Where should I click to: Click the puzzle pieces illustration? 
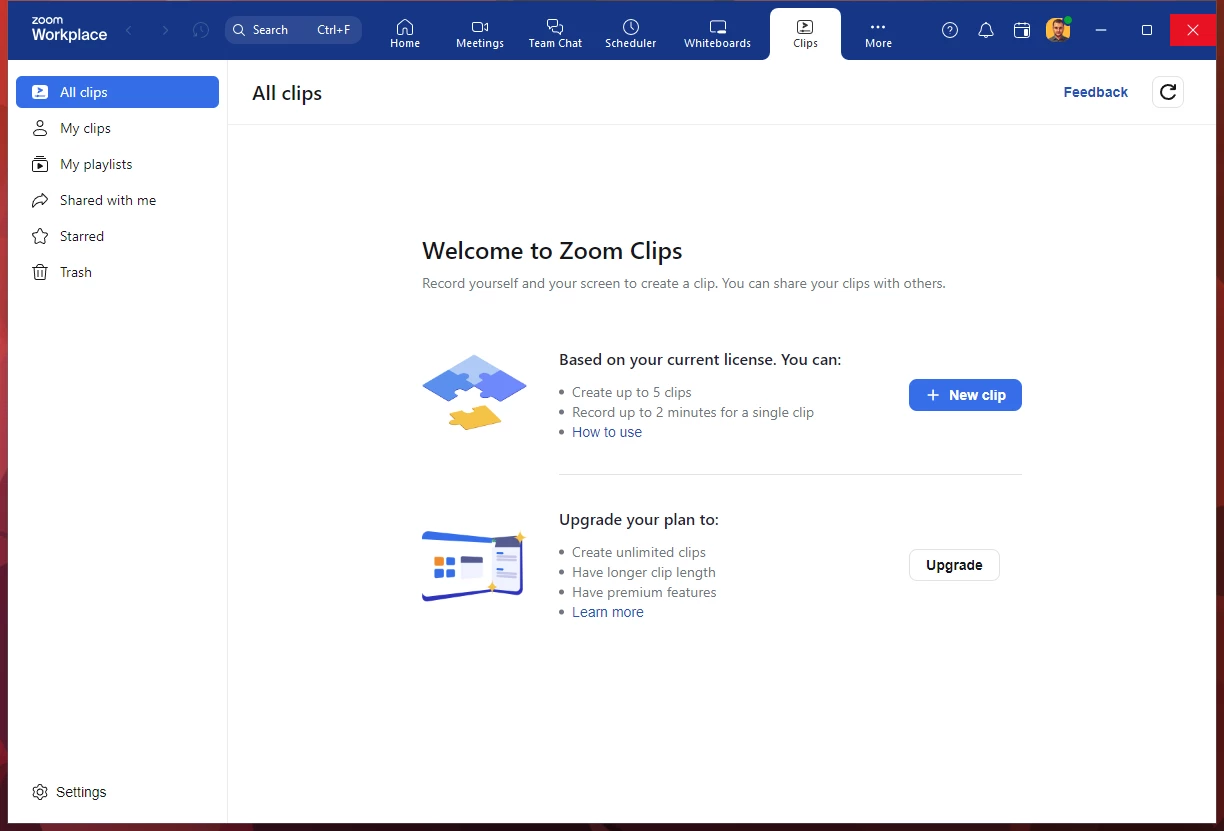click(x=474, y=392)
